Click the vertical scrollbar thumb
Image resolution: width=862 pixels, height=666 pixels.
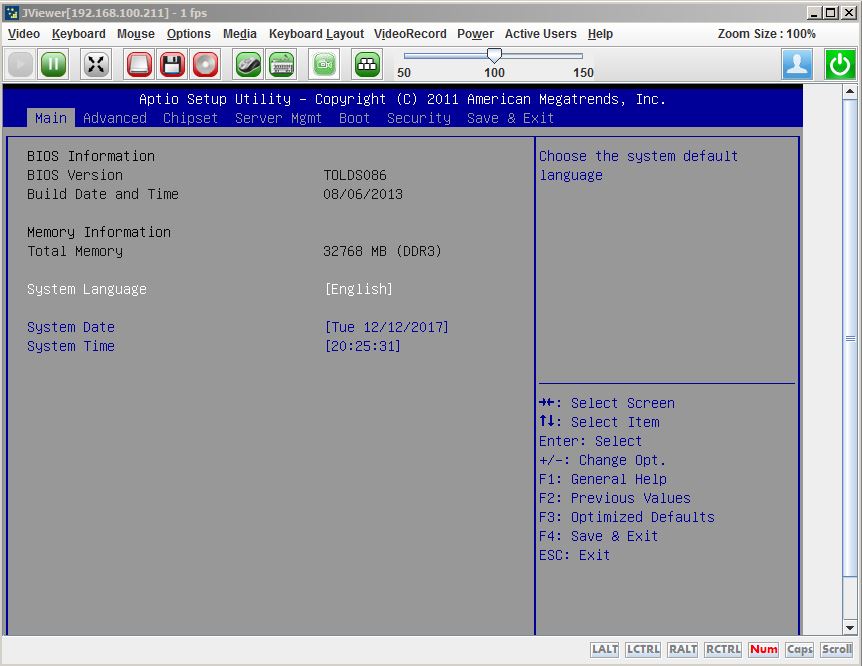click(850, 338)
